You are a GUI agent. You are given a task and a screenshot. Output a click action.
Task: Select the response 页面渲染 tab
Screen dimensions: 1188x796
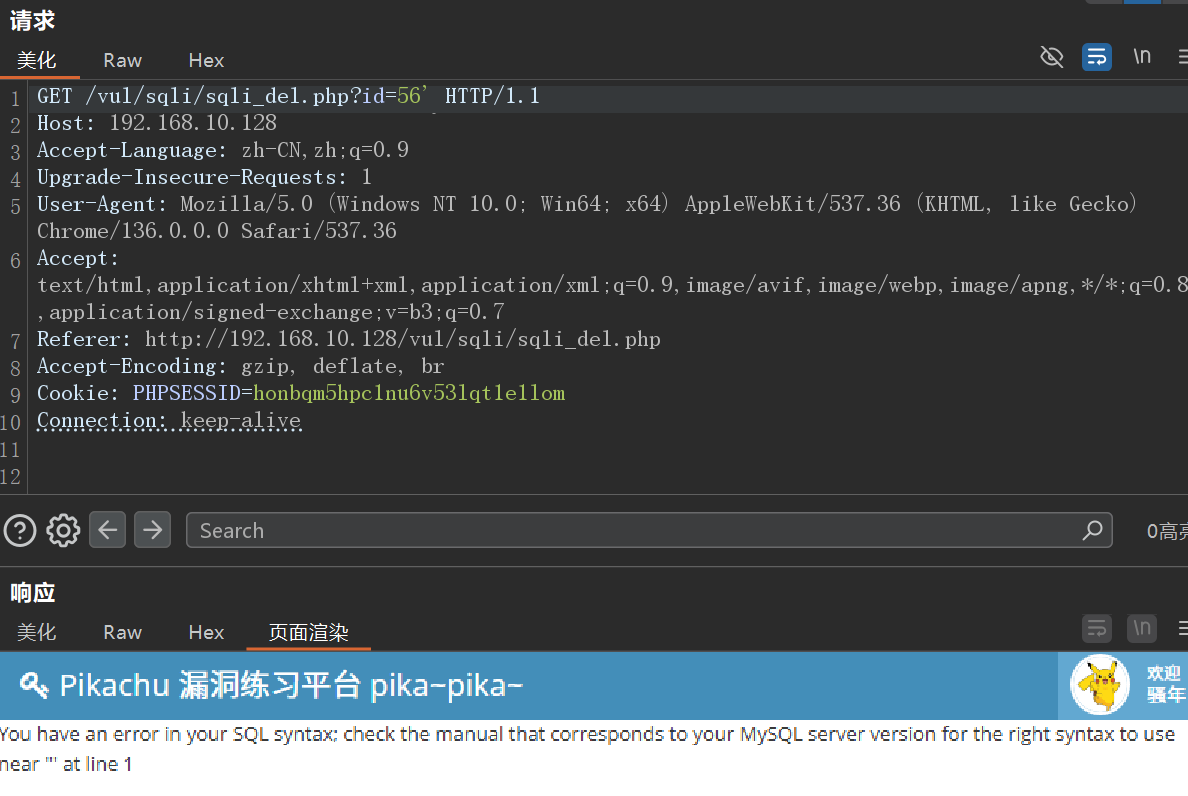pyautogui.click(x=308, y=633)
